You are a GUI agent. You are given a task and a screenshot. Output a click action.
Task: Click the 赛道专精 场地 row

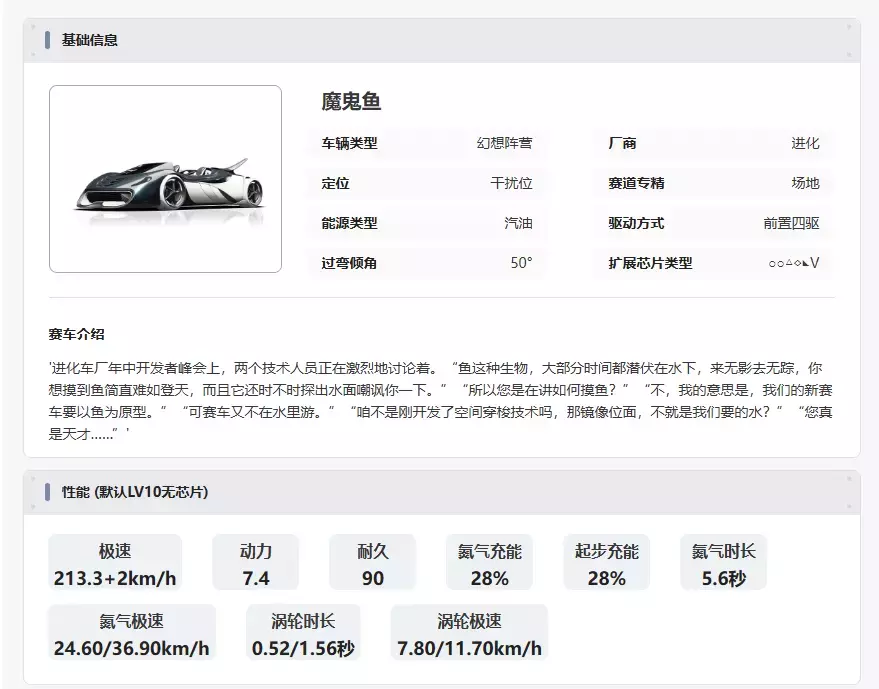(713, 183)
